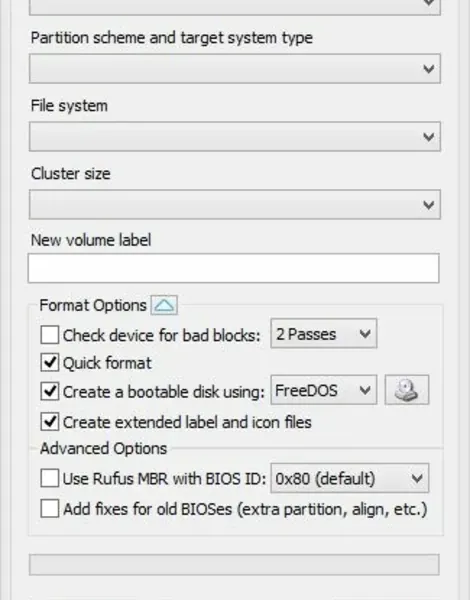Viewport: 470px width, 600px height.
Task: Open the Partition scheme and target system dropdown
Action: 235,69
